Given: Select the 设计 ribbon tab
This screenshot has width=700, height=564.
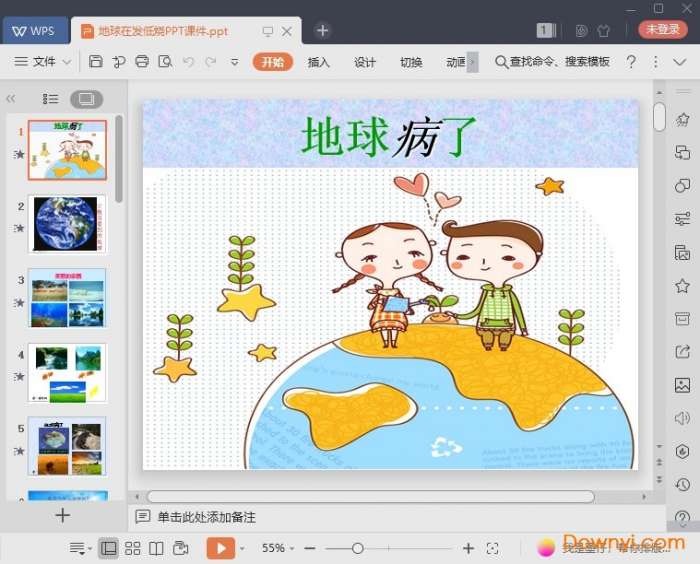Looking at the screenshot, I should [x=365, y=62].
